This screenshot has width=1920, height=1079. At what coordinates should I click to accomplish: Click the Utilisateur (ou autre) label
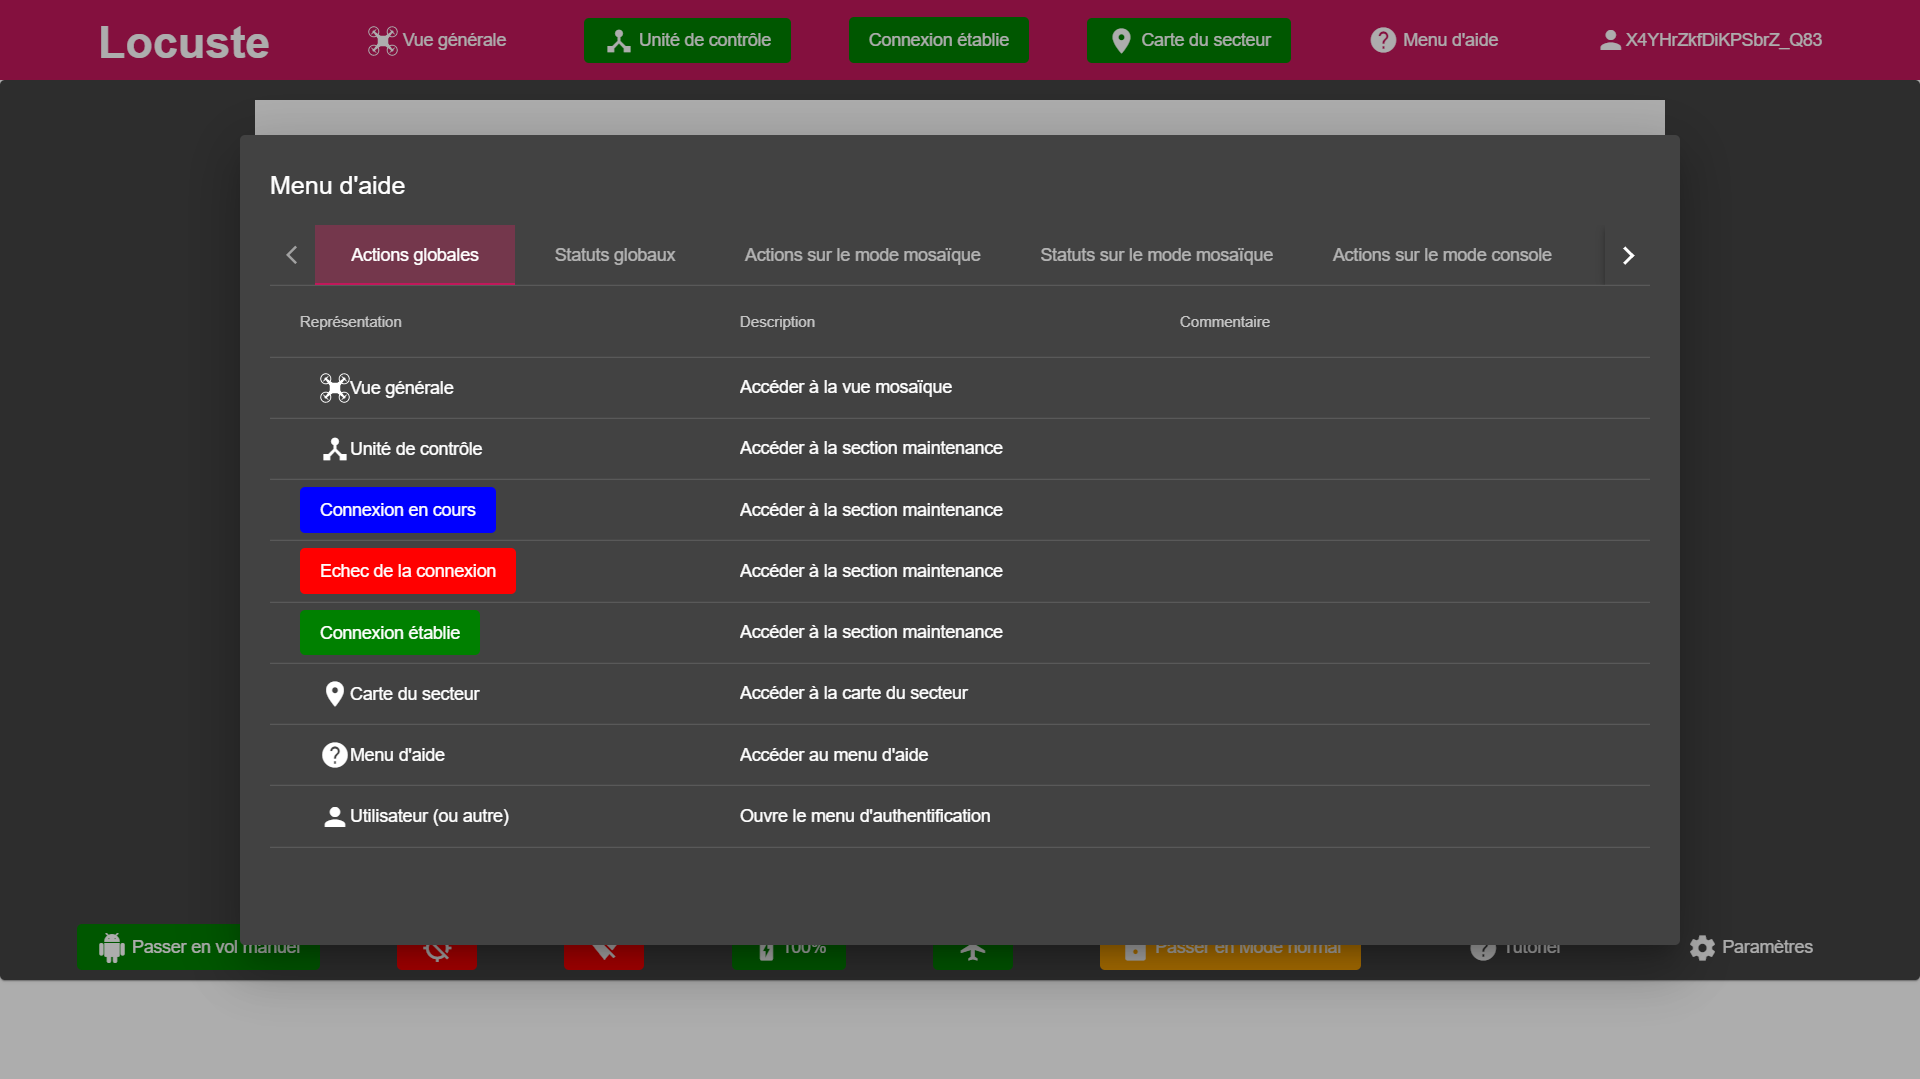[x=430, y=816]
